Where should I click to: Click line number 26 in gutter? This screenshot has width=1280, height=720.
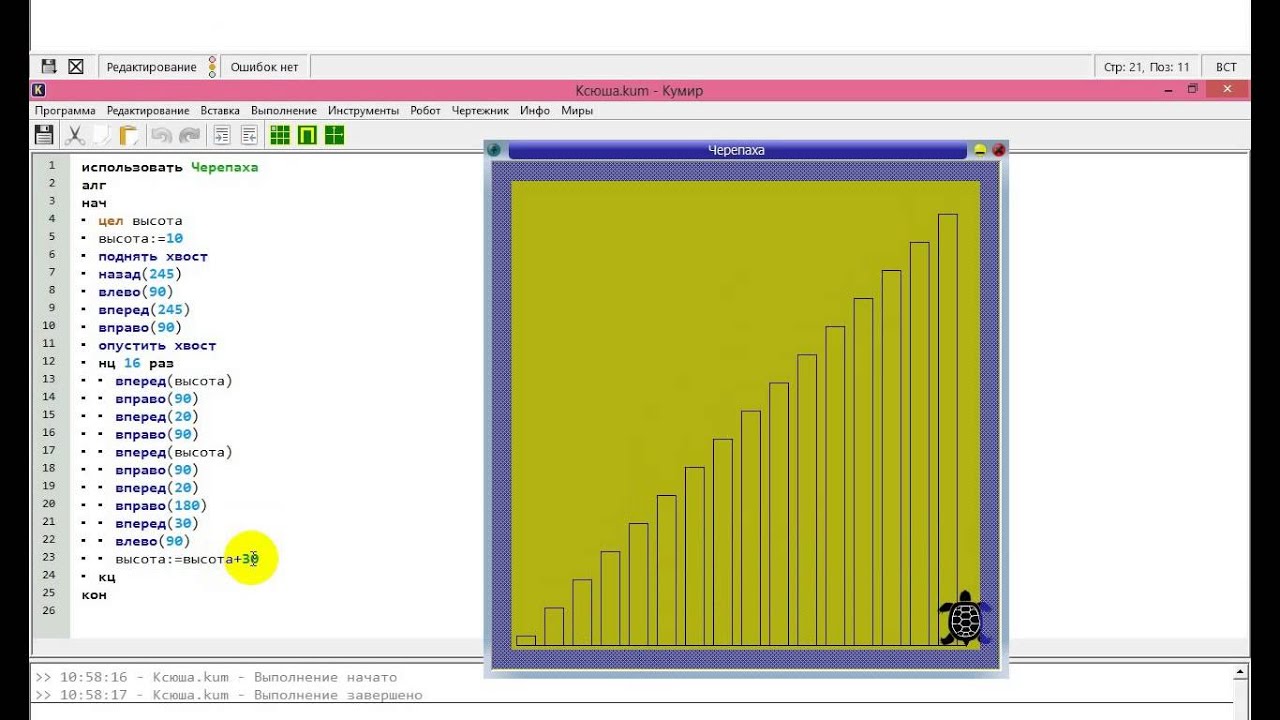[x=50, y=610]
